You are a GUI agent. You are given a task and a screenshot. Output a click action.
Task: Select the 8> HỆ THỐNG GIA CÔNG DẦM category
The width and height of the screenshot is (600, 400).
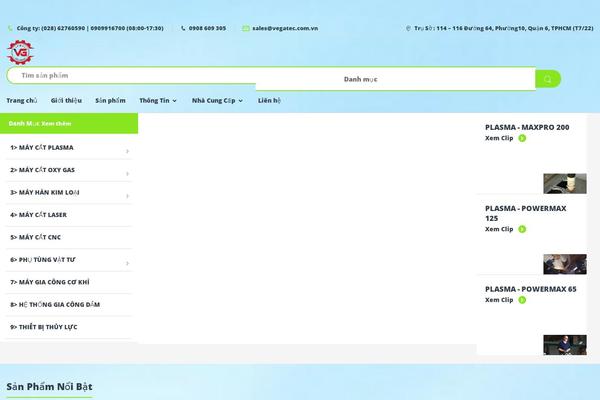click(x=55, y=305)
